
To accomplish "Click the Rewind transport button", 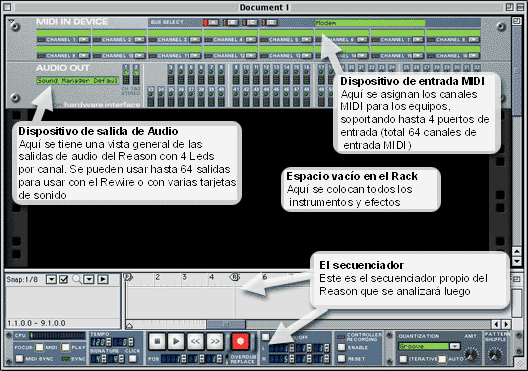I will (x=195, y=342).
